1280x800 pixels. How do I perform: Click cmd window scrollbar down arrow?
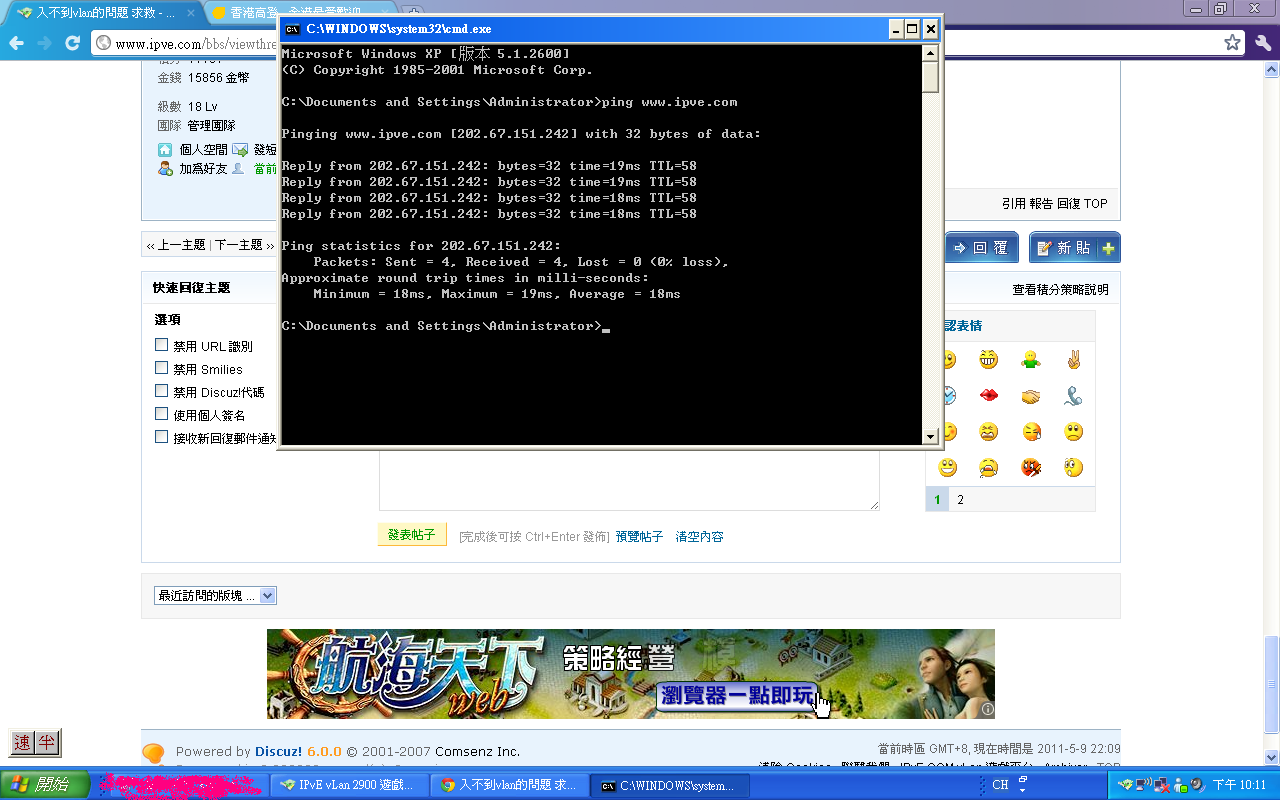930,436
